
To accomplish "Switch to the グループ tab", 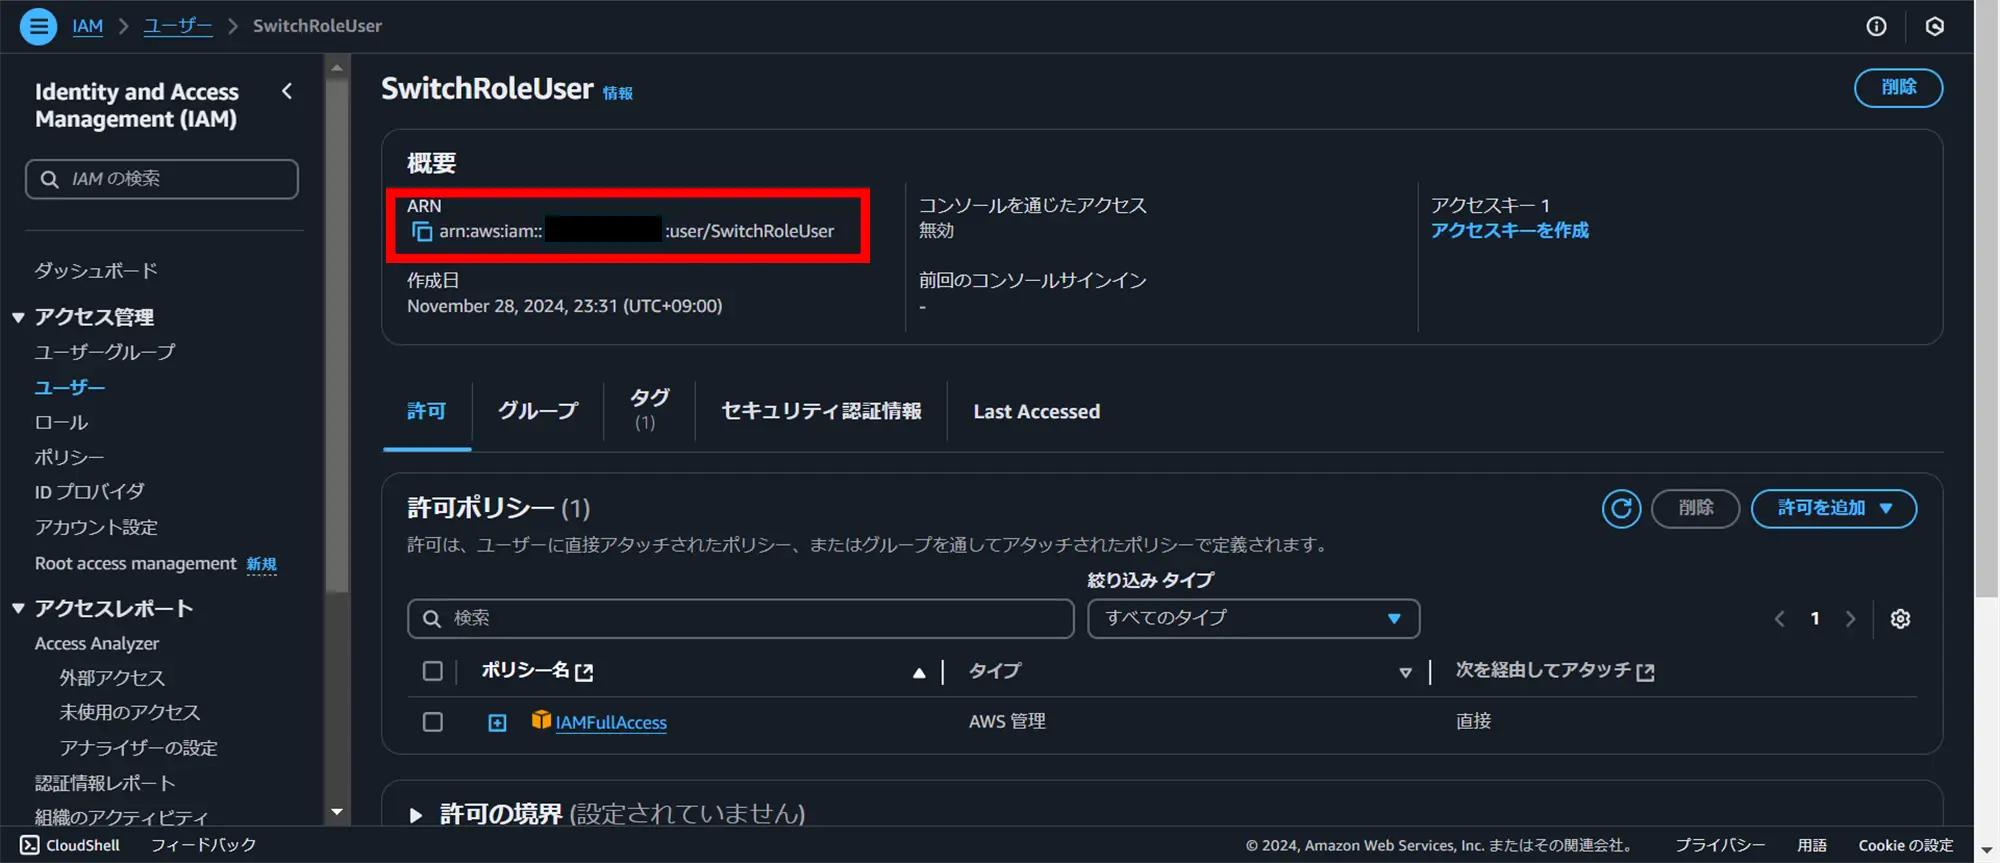I will pyautogui.click(x=538, y=411).
